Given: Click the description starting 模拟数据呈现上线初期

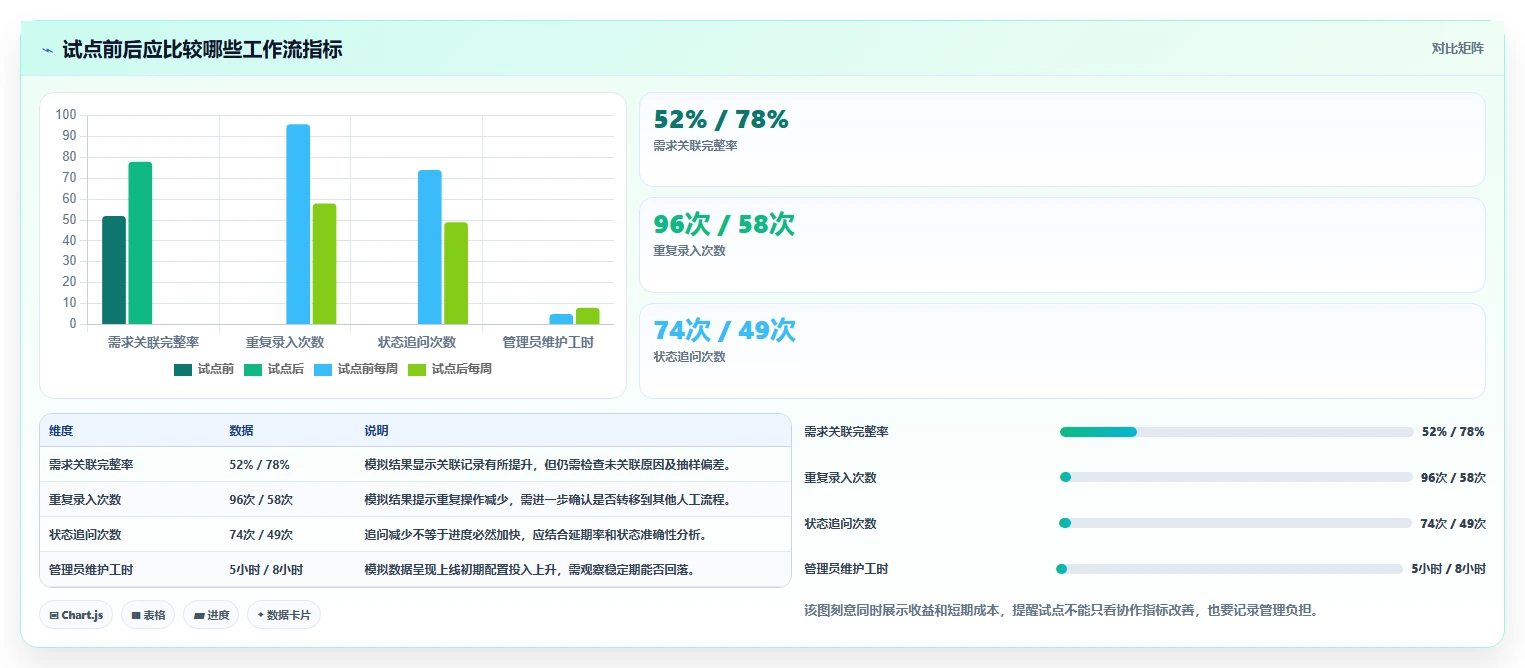Looking at the screenshot, I should (529, 569).
